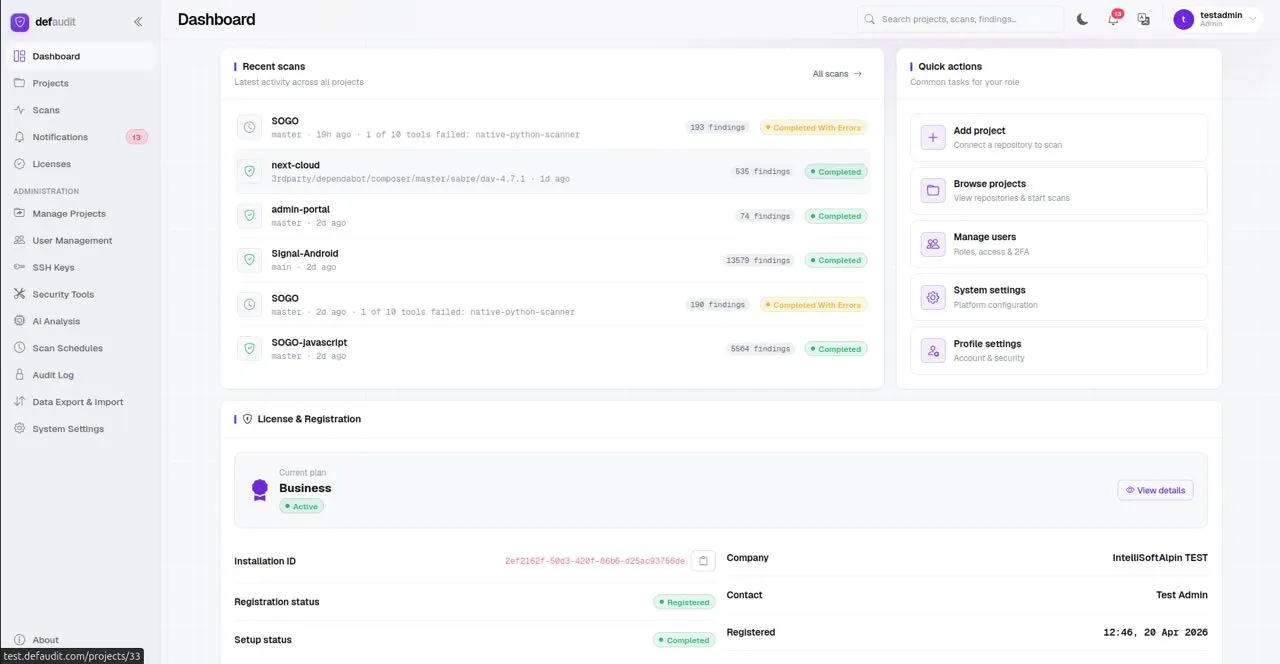
Task: Open the next-cloud scan entry
Action: 552,171
